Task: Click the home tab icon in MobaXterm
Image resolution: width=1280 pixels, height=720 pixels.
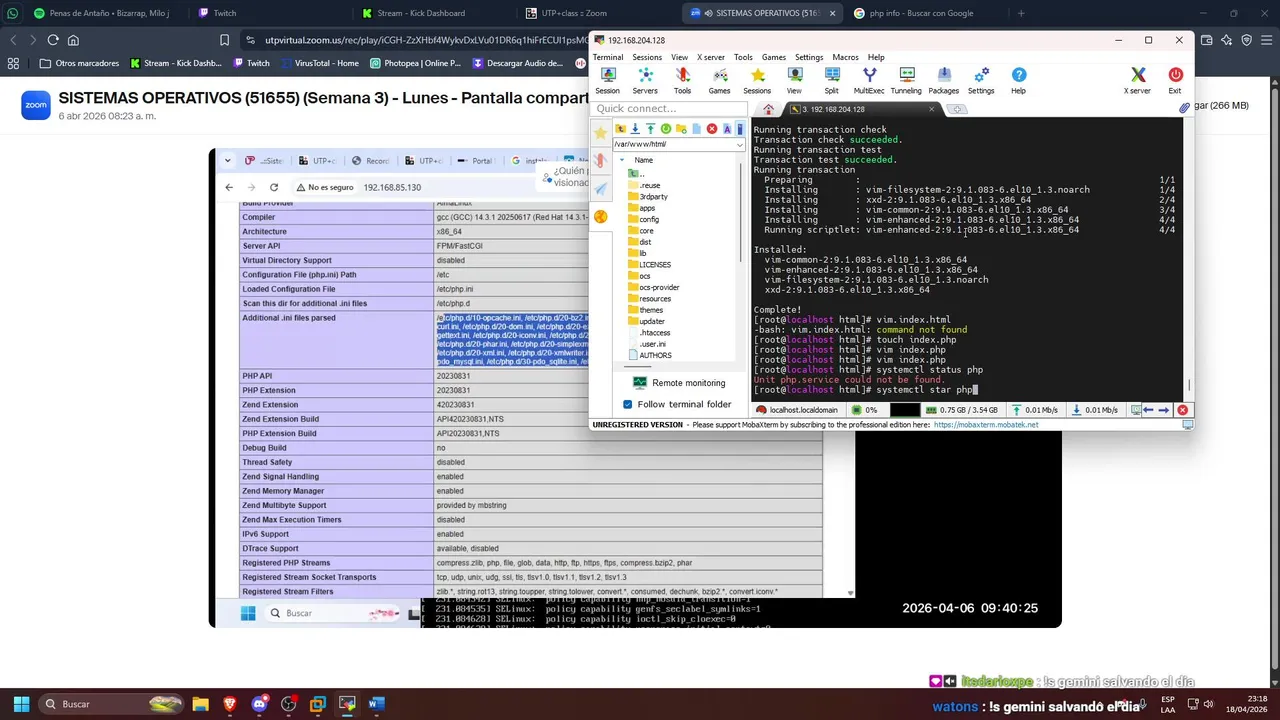Action: (x=768, y=109)
